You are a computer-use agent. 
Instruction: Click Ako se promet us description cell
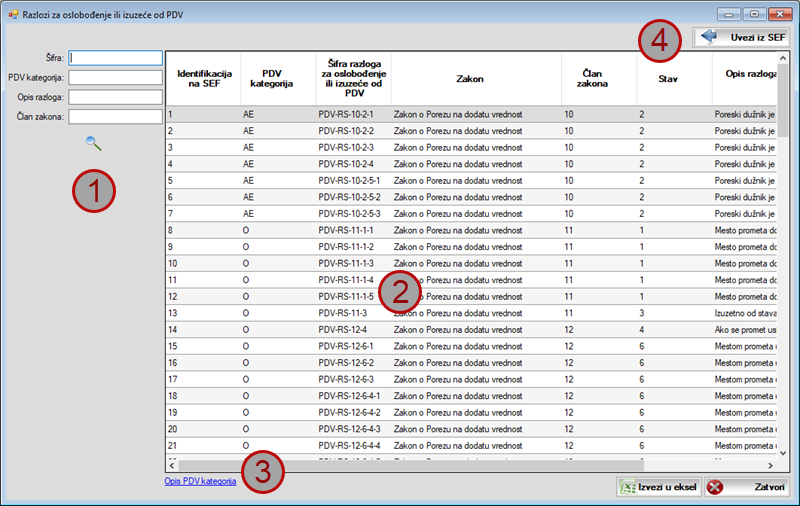745,330
